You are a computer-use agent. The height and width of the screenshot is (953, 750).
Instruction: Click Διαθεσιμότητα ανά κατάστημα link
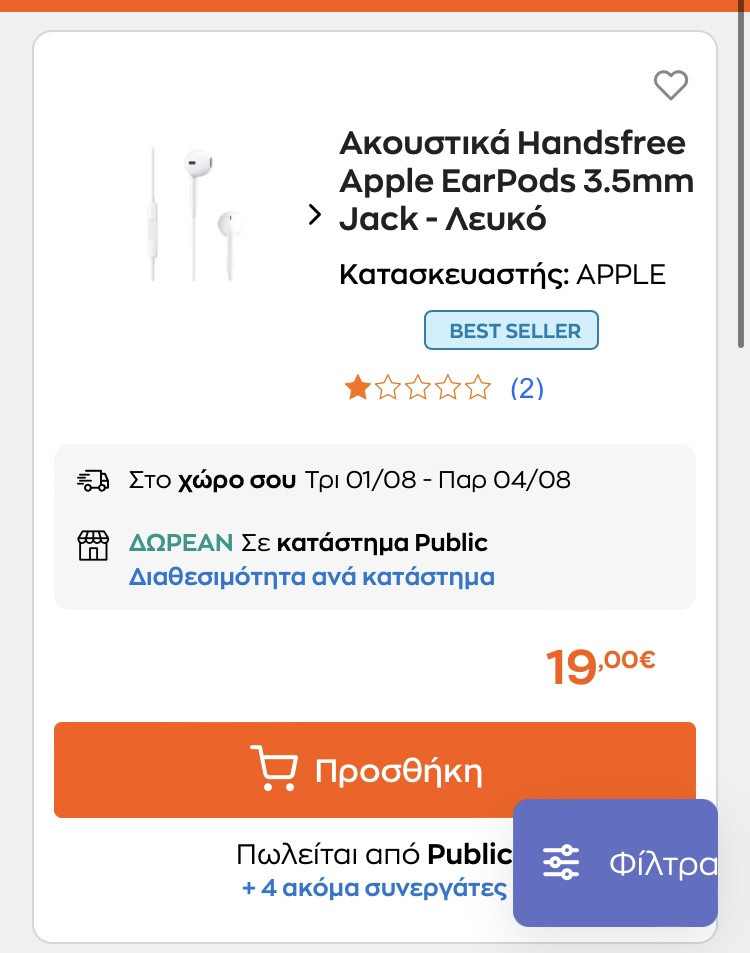(312, 577)
